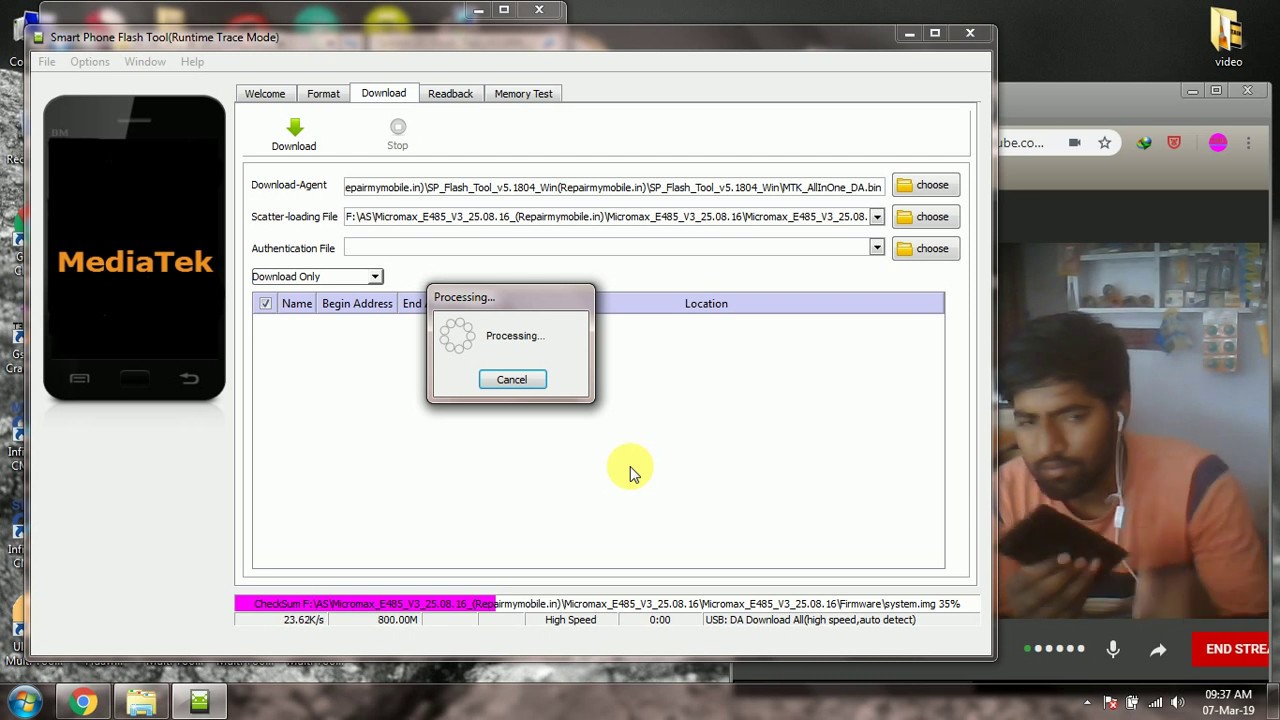
Task: Switch to the Memory Test tab
Action: [523, 94]
